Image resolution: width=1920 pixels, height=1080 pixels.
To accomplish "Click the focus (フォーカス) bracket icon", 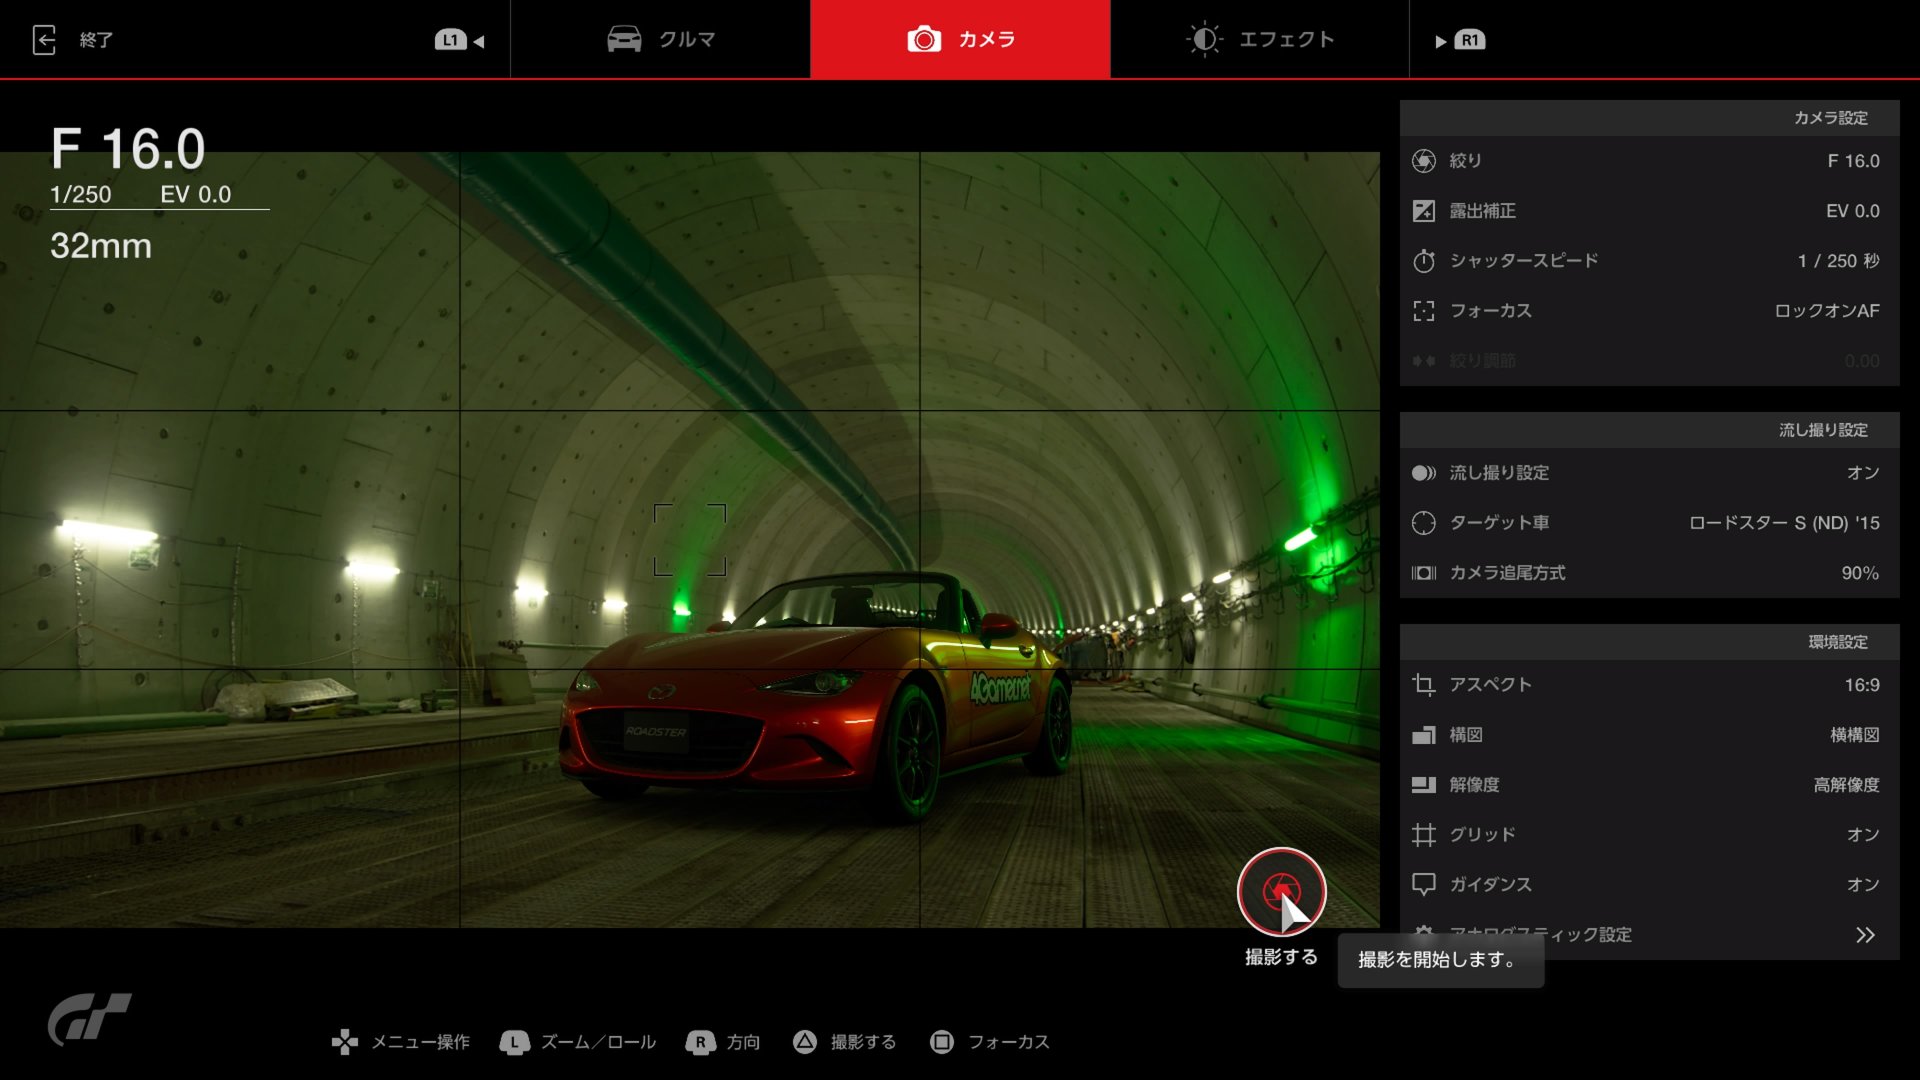I will pyautogui.click(x=1424, y=311).
